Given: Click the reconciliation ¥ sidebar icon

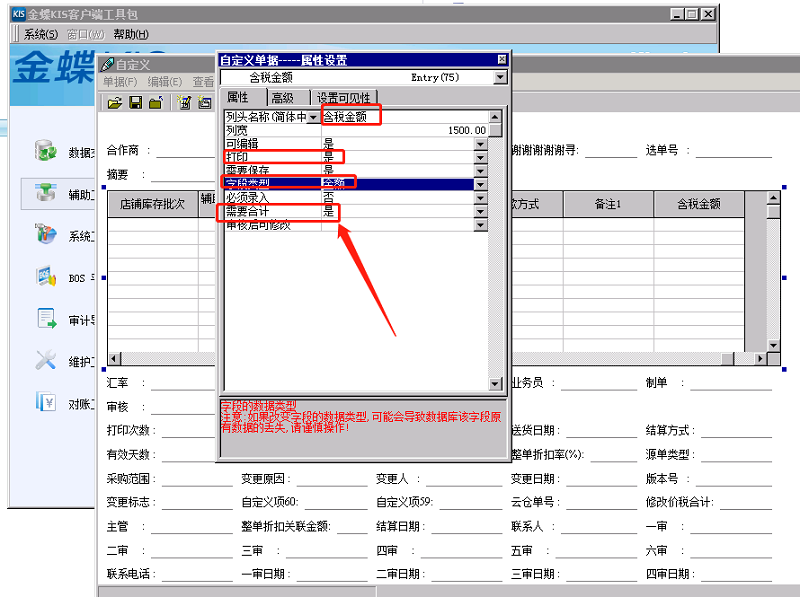Looking at the screenshot, I should [x=46, y=402].
